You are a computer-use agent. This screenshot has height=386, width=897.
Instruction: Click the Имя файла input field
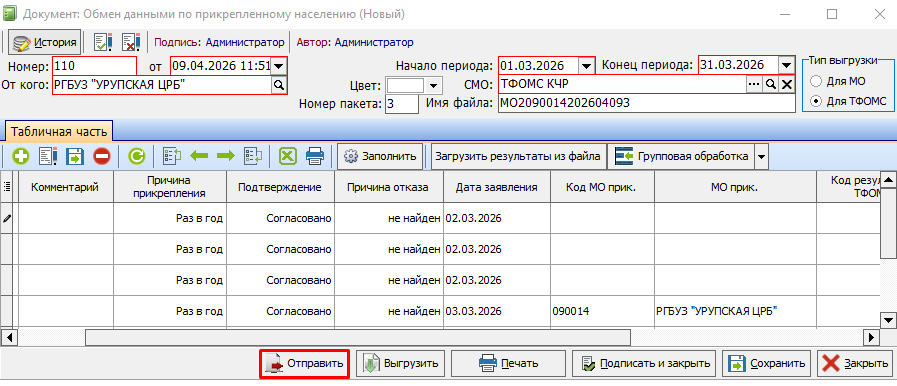[646, 104]
